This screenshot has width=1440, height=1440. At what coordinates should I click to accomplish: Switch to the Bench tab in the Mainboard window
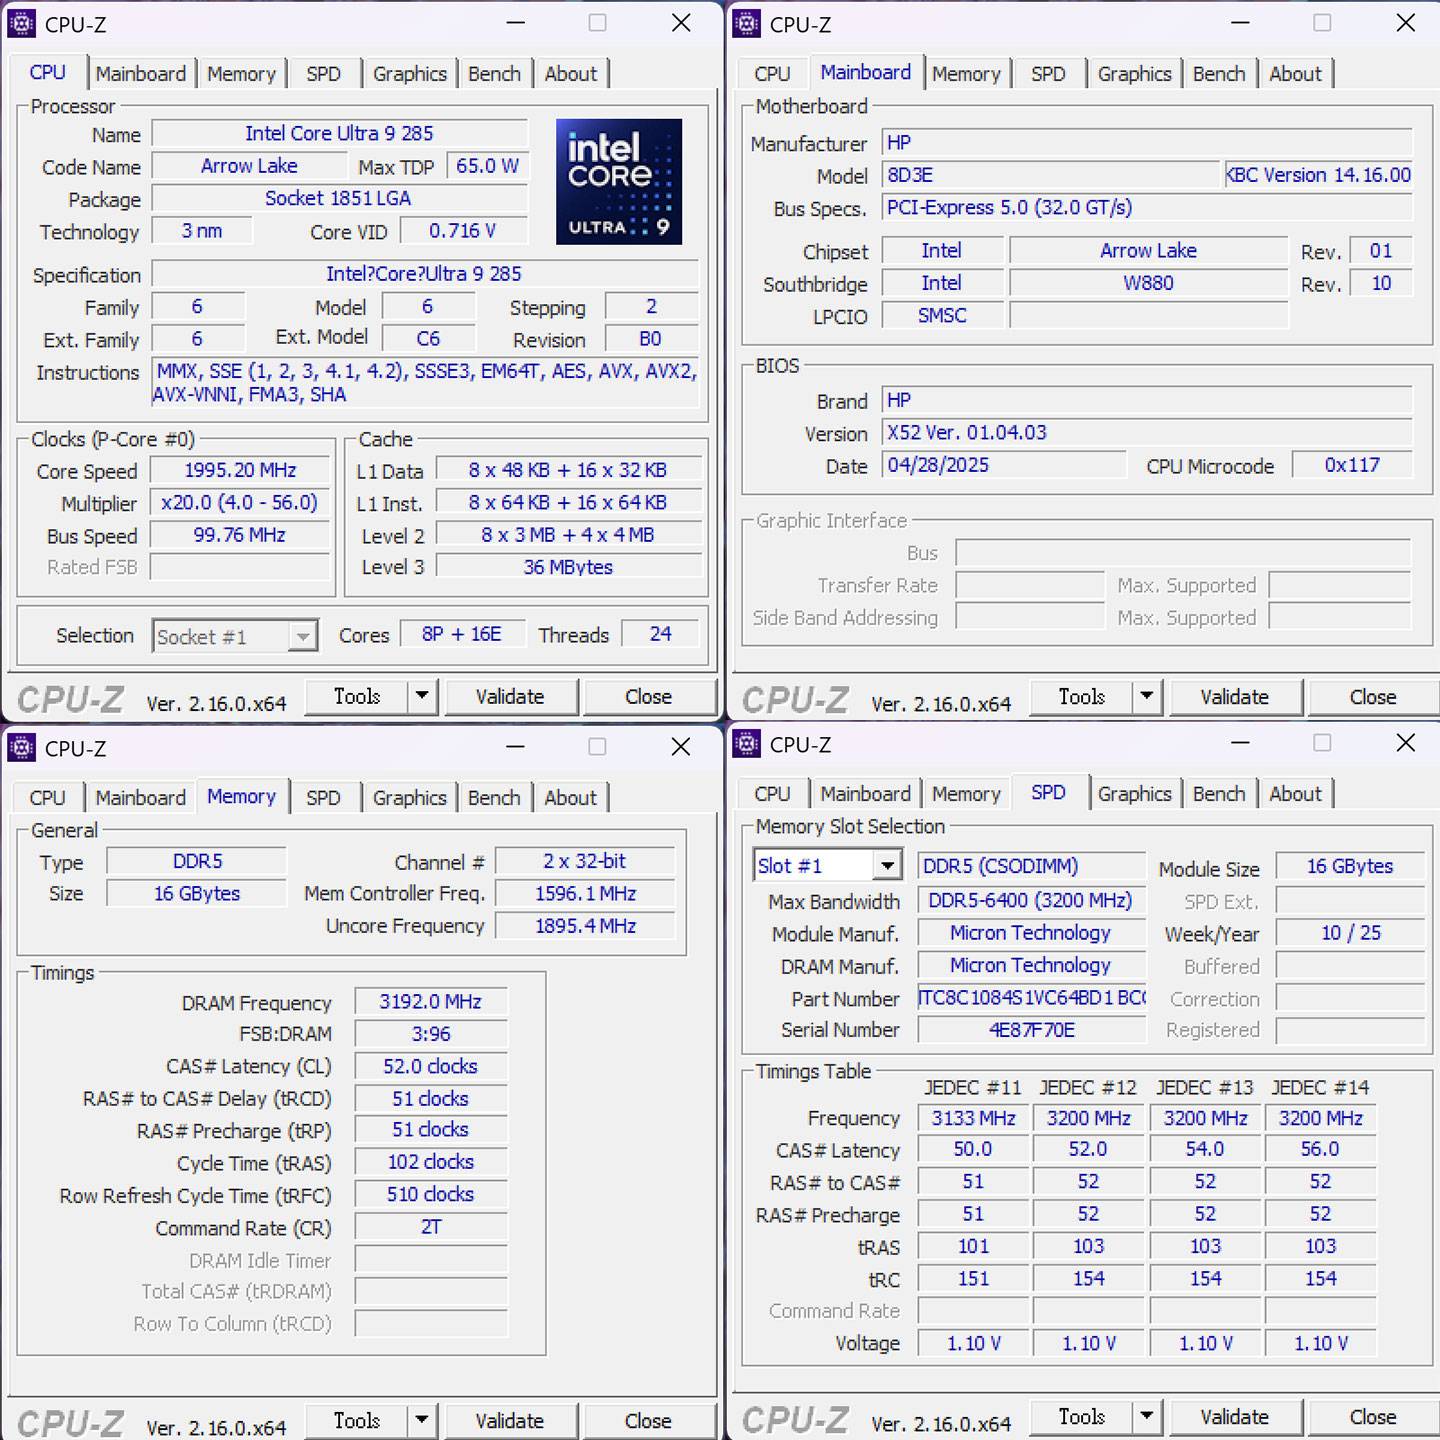1219,73
